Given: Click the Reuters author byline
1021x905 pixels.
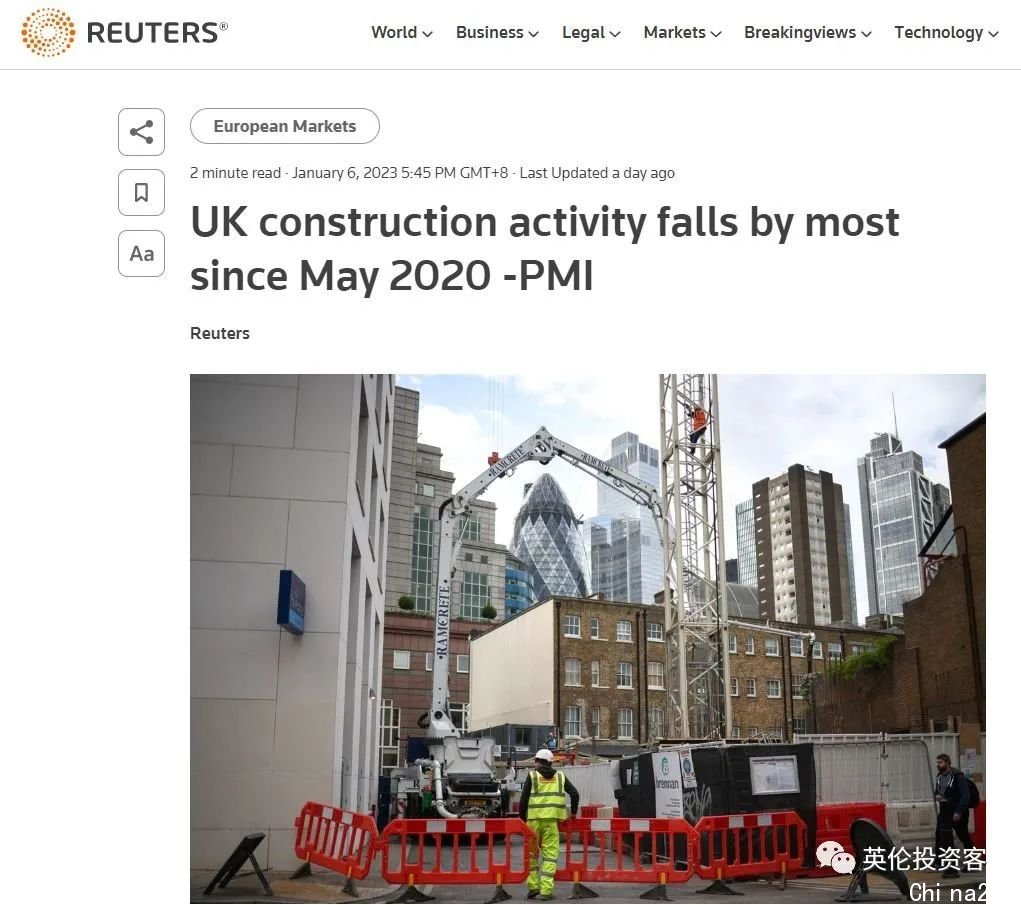Looking at the screenshot, I should click(x=220, y=333).
